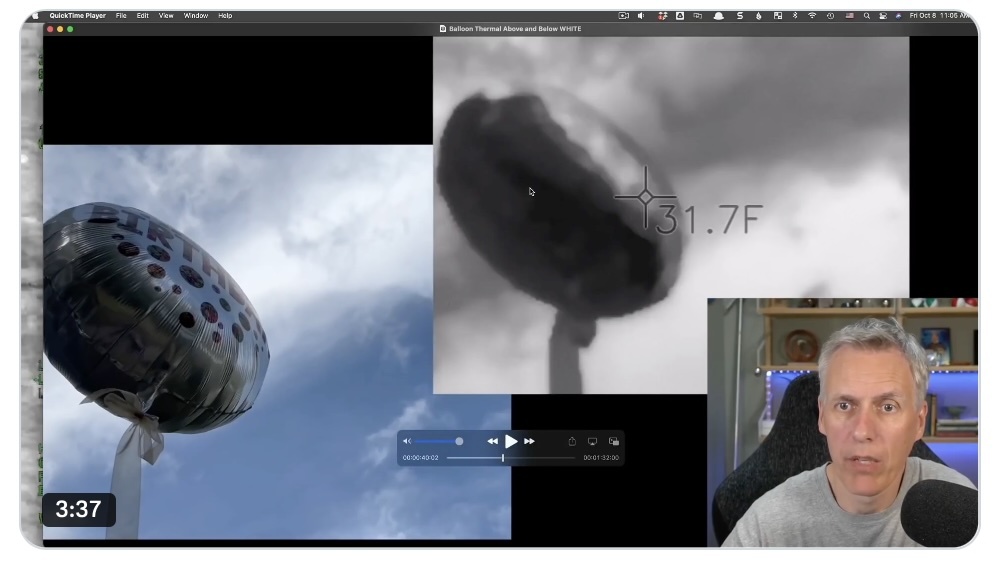1006x578 pixels.
Task: Click the Wi-Fi status icon
Action: coord(812,16)
